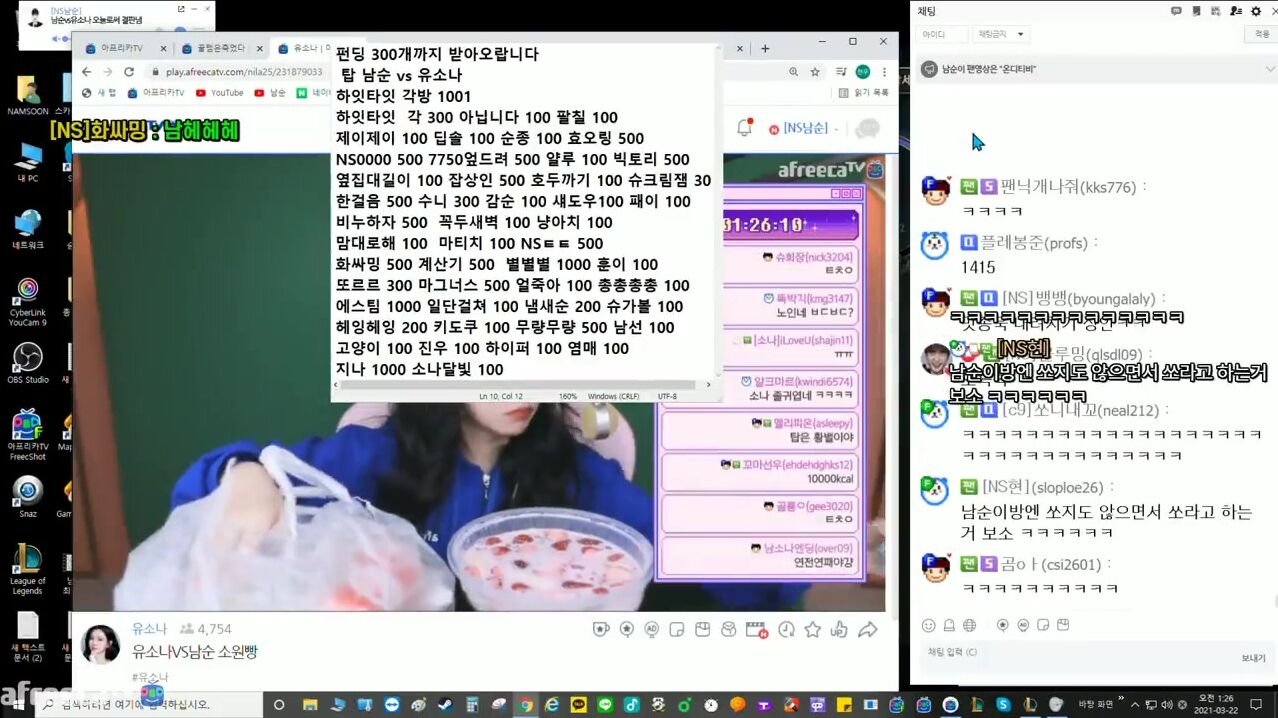Click the taskbar clock showing 오전 1:26
The width and height of the screenshot is (1278, 718).
click(x=1219, y=705)
